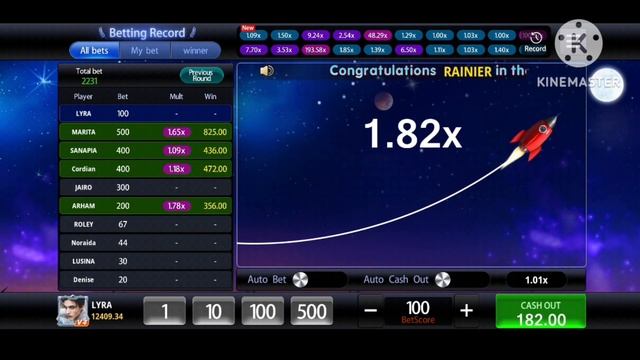
Task: Click ARHAM's 1.78x multiplier badge
Action: pyautogui.click(x=177, y=206)
